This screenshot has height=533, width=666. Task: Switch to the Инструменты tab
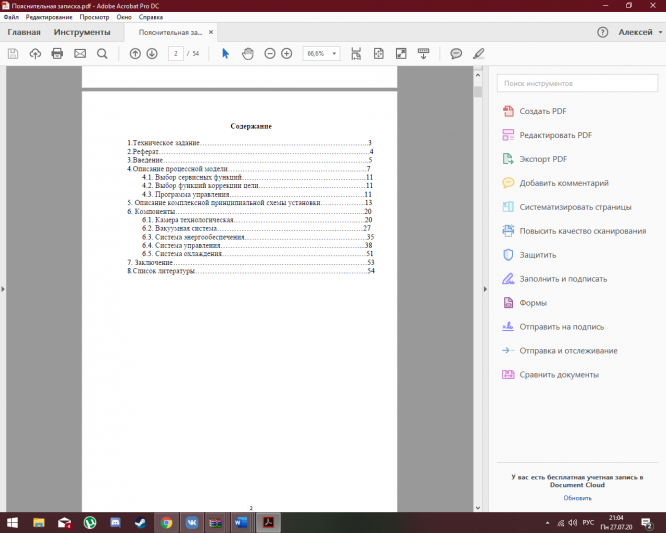(x=82, y=32)
